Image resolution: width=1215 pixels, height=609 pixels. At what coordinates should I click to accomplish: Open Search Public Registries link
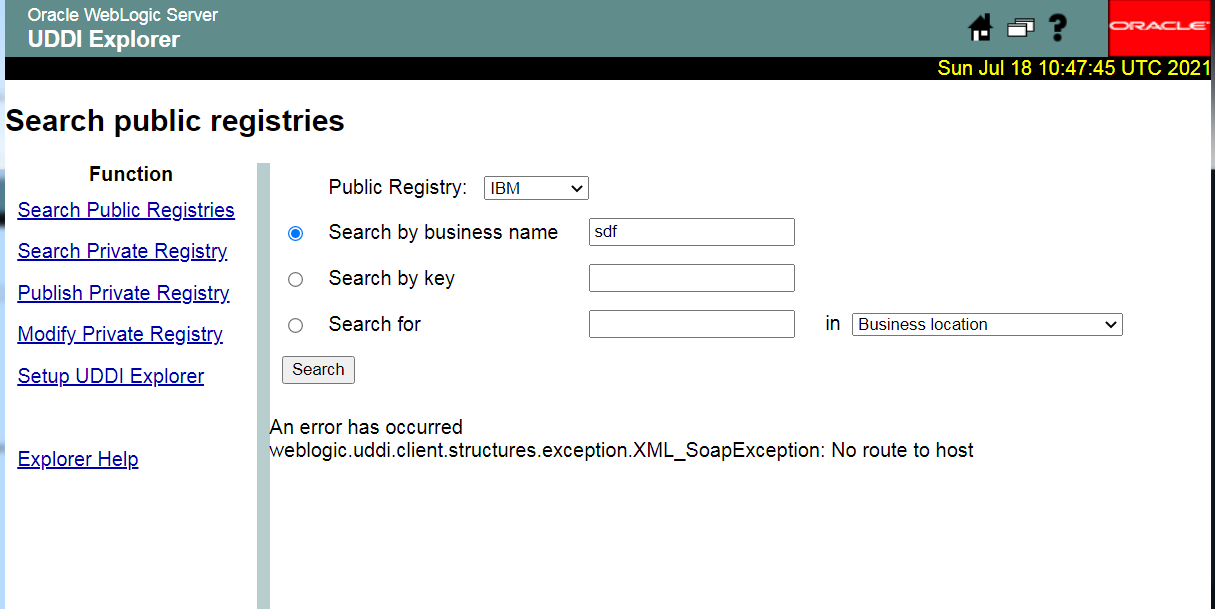pos(126,210)
